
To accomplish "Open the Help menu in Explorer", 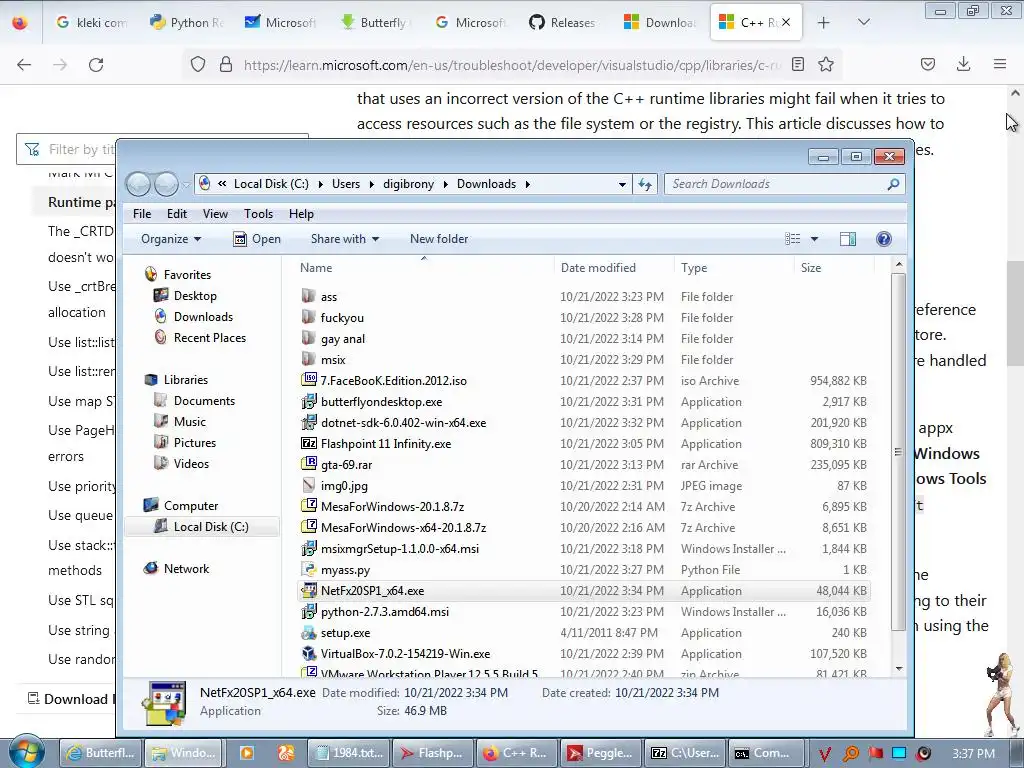I will coord(301,214).
